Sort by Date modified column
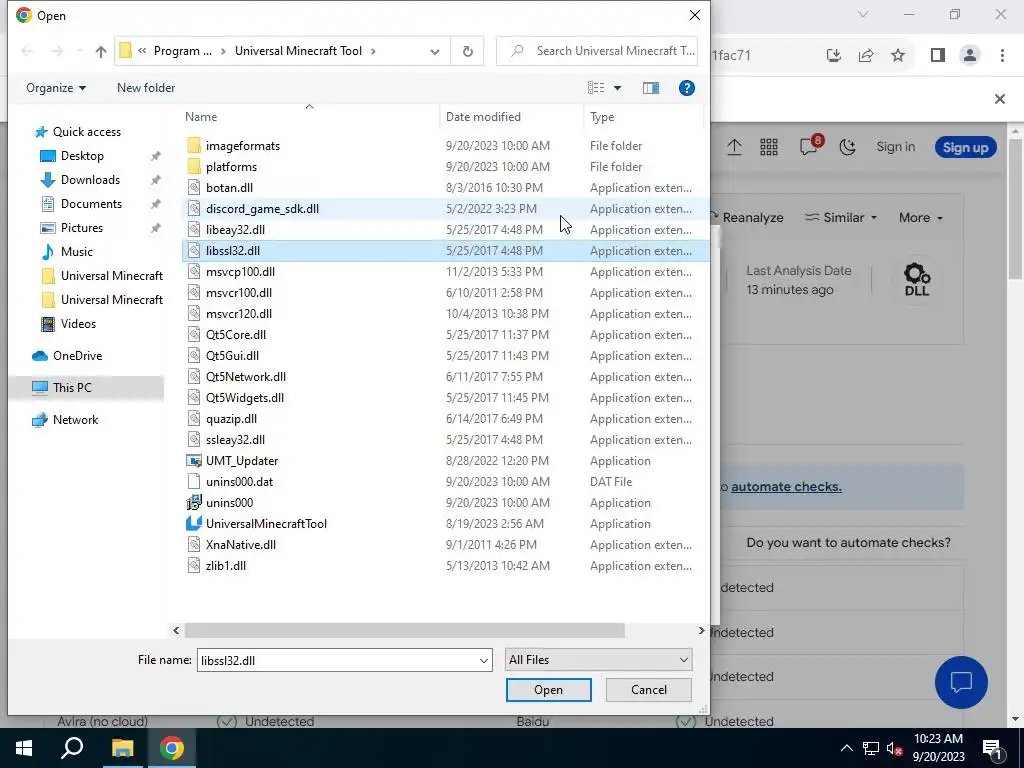 click(x=483, y=117)
